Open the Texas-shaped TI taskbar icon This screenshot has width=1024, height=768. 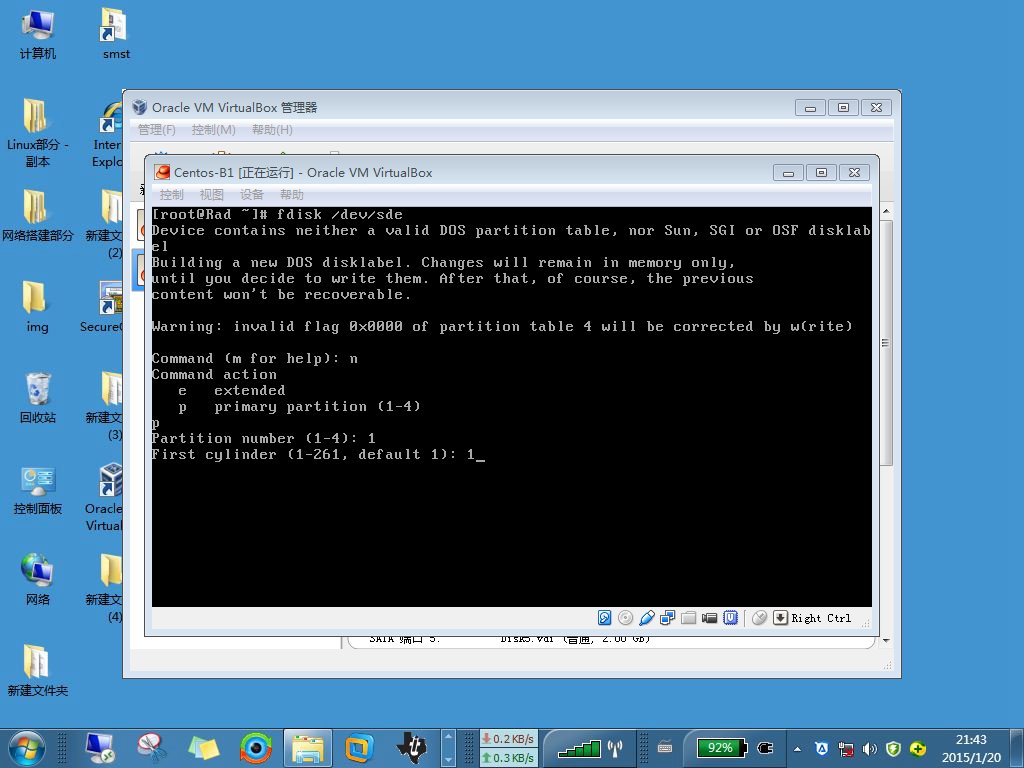411,748
